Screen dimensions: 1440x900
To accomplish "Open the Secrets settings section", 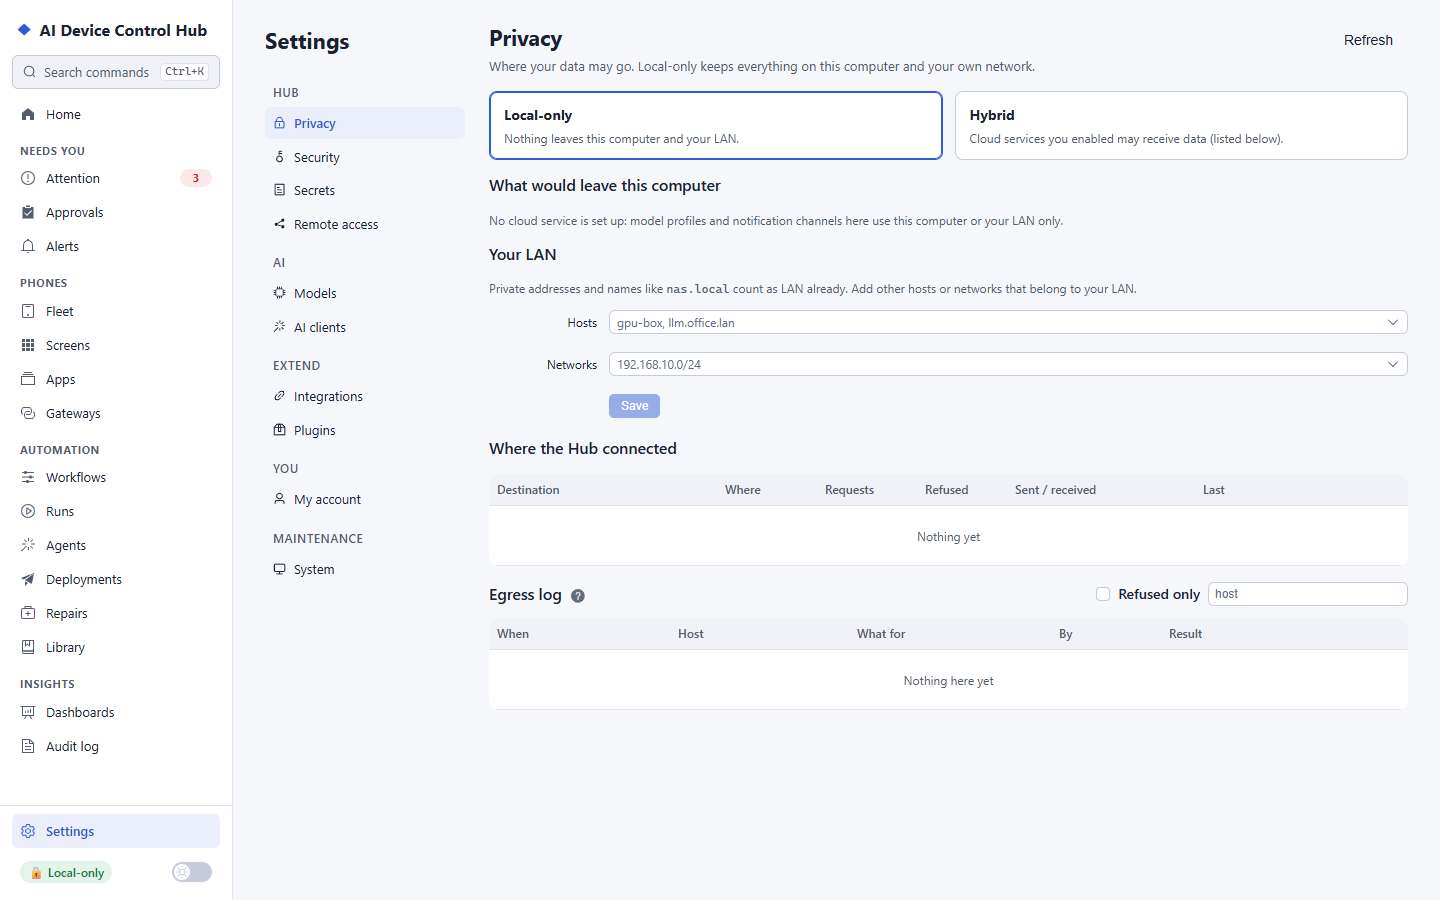I will (x=365, y=191).
